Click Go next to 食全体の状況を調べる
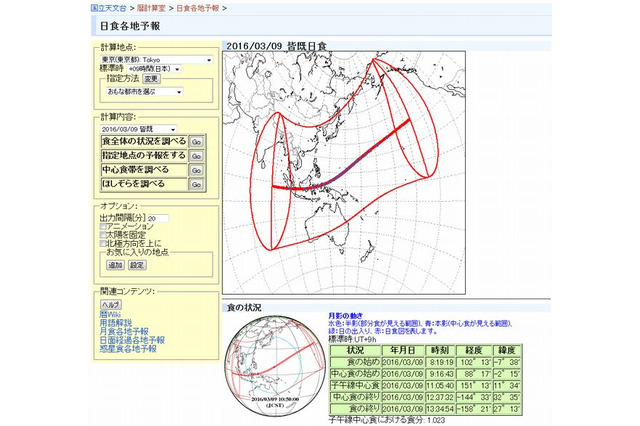Screen dimensions: 640x426 [x=196, y=142]
